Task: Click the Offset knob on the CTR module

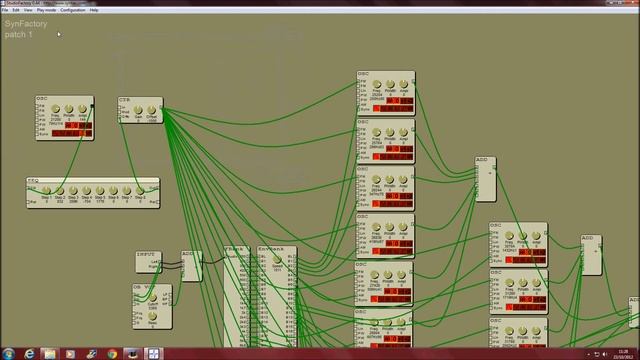Action: (x=151, y=110)
